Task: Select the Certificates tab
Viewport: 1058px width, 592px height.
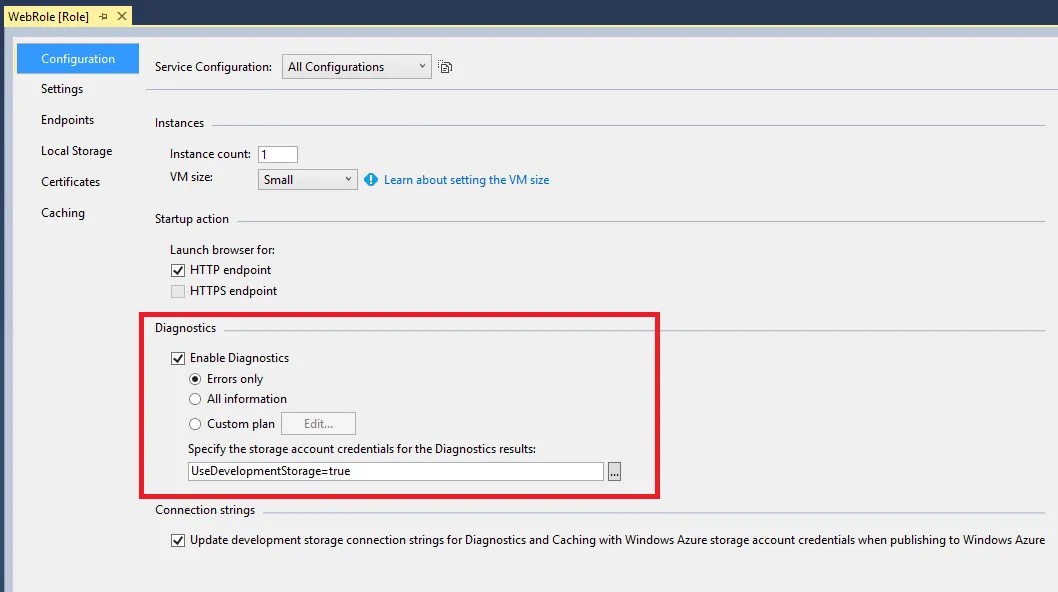Action: (x=70, y=182)
